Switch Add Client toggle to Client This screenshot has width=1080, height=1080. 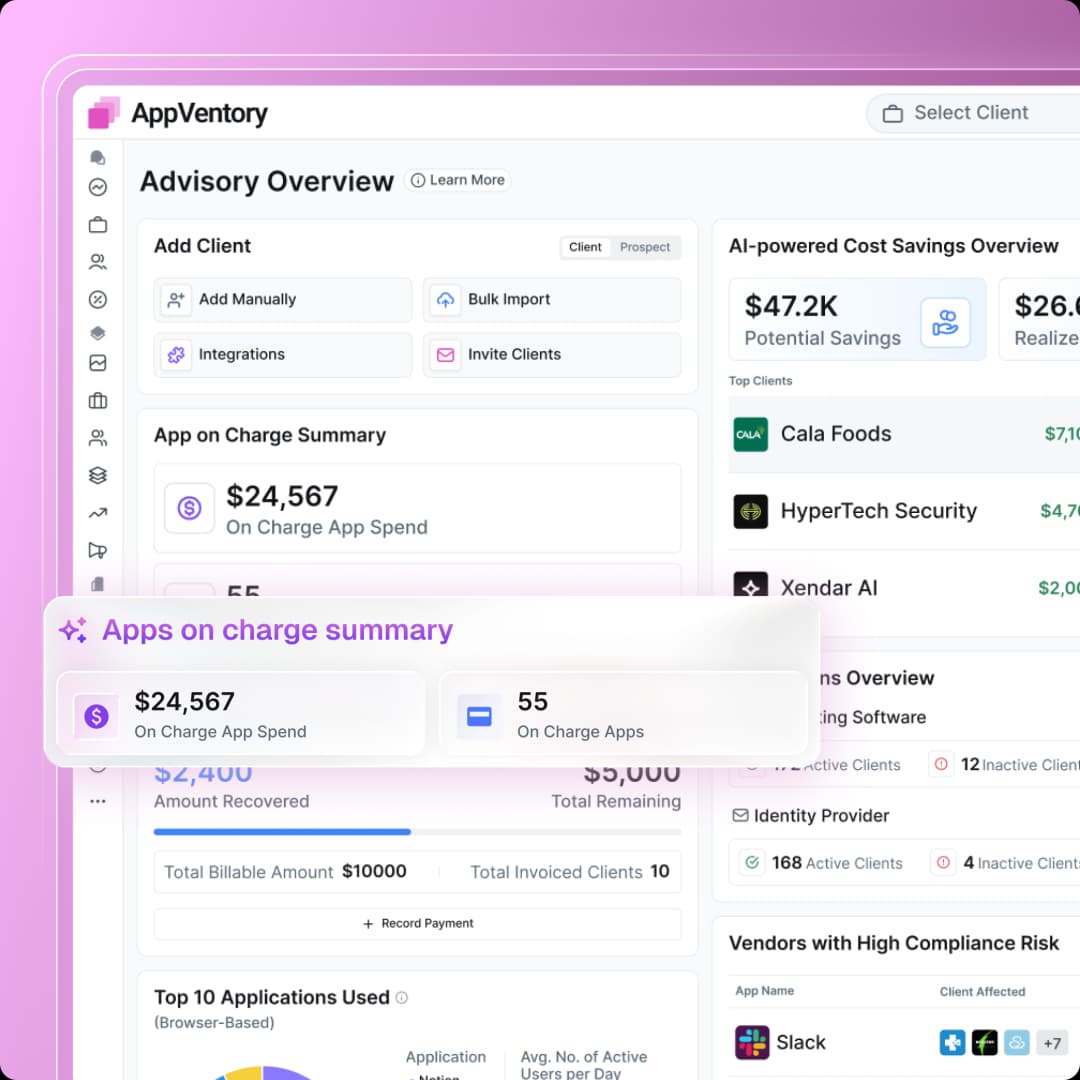click(585, 247)
